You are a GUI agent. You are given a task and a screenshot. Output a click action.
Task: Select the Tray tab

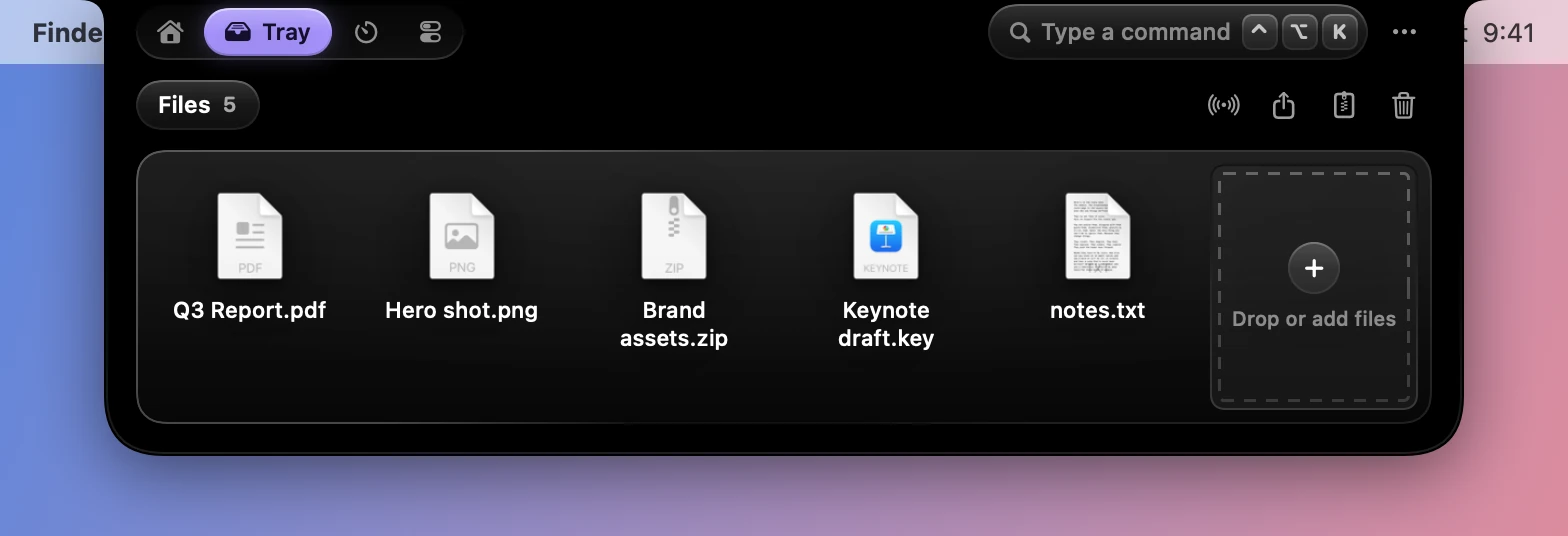pyautogui.click(x=268, y=32)
